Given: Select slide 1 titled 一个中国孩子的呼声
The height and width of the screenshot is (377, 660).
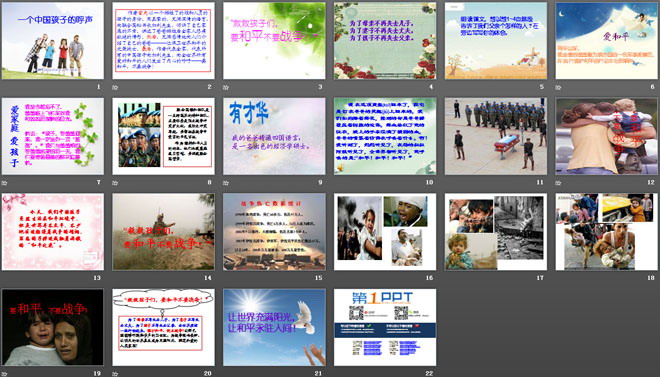Looking at the screenshot, I should (x=53, y=40).
